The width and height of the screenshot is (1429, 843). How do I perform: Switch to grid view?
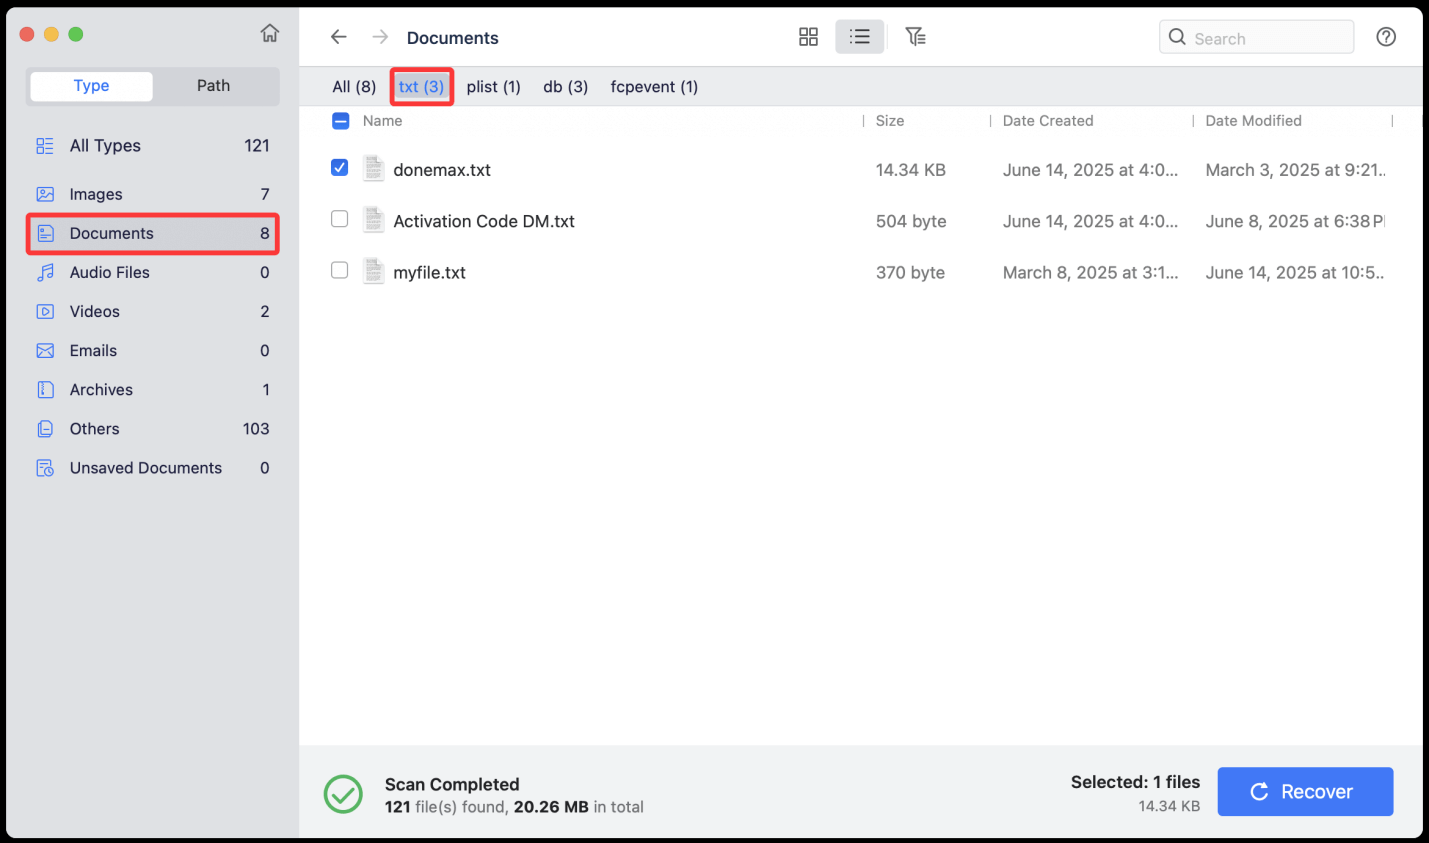click(808, 36)
